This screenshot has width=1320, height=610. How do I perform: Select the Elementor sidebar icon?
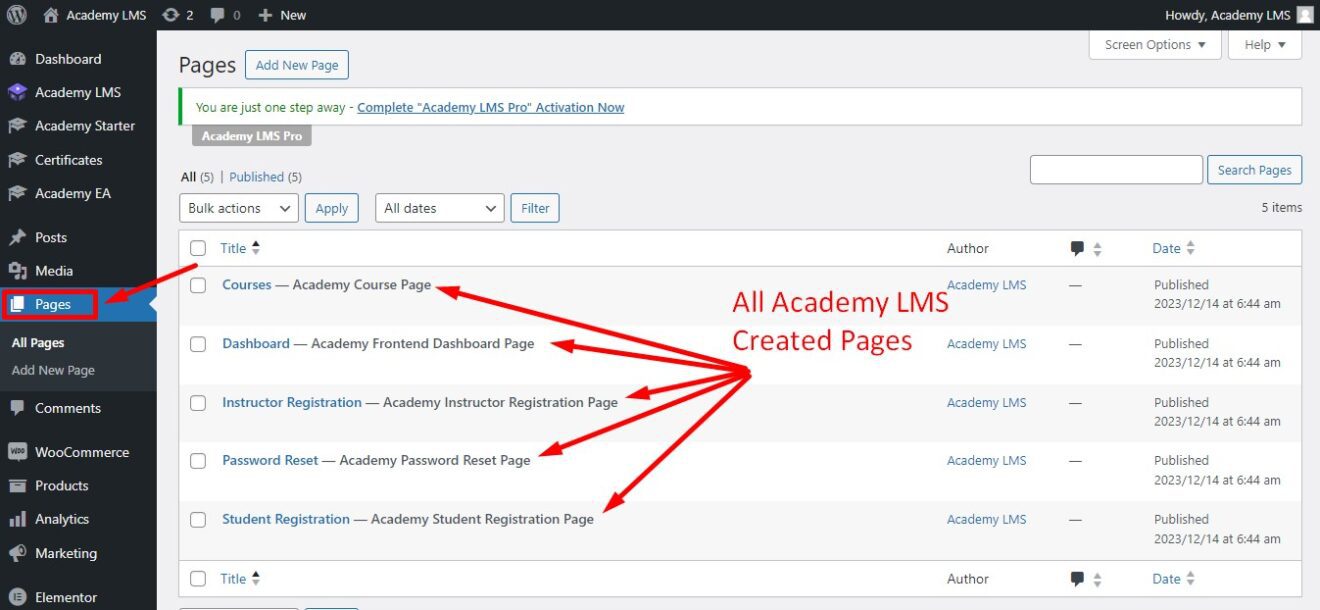click(x=16, y=596)
